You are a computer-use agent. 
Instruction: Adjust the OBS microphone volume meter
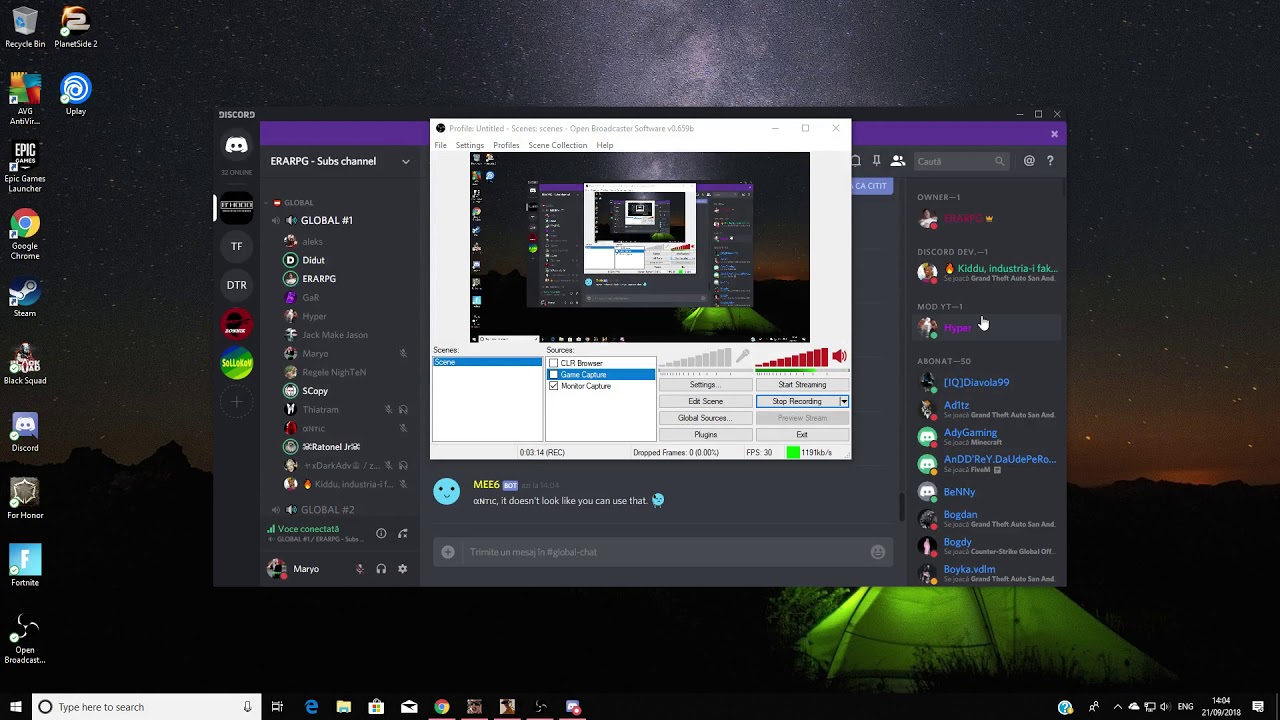pyautogui.click(x=695, y=358)
